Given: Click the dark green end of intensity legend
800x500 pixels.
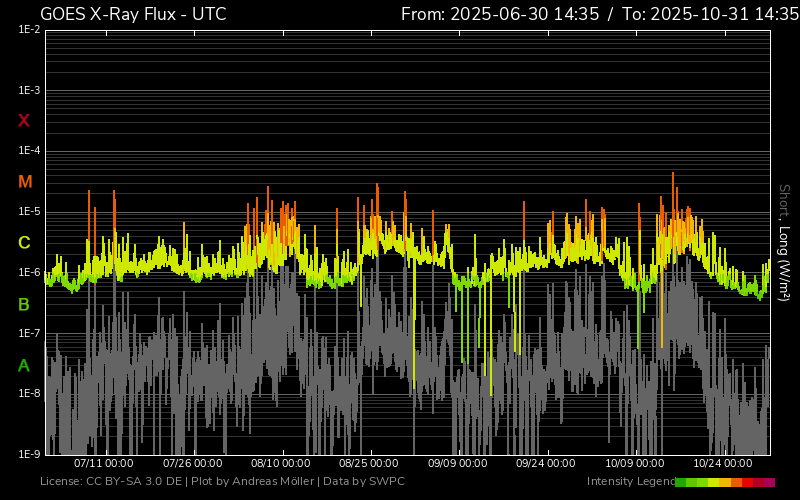Looking at the screenshot, I should 681,482.
